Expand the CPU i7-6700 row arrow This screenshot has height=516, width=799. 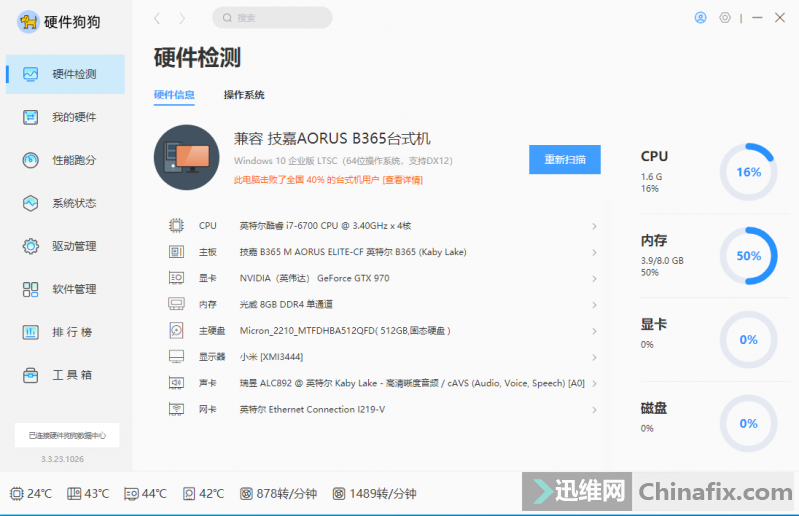[x=594, y=226]
